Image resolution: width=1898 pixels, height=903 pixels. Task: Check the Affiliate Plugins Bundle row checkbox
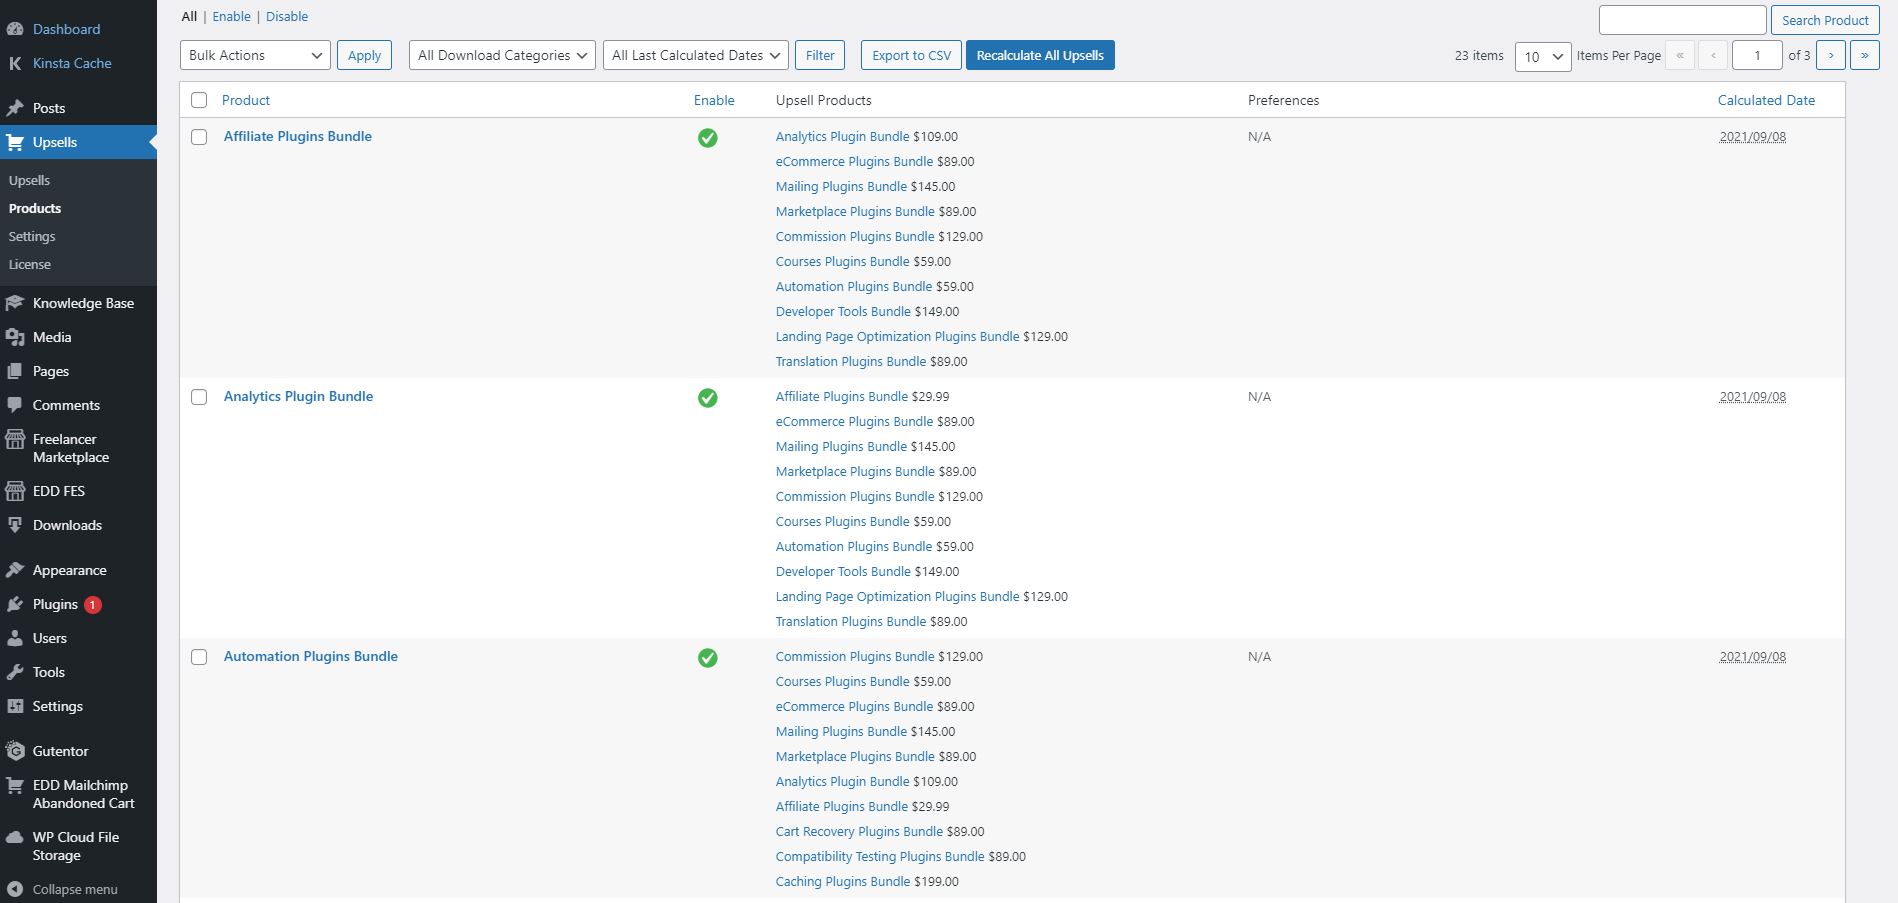[199, 137]
